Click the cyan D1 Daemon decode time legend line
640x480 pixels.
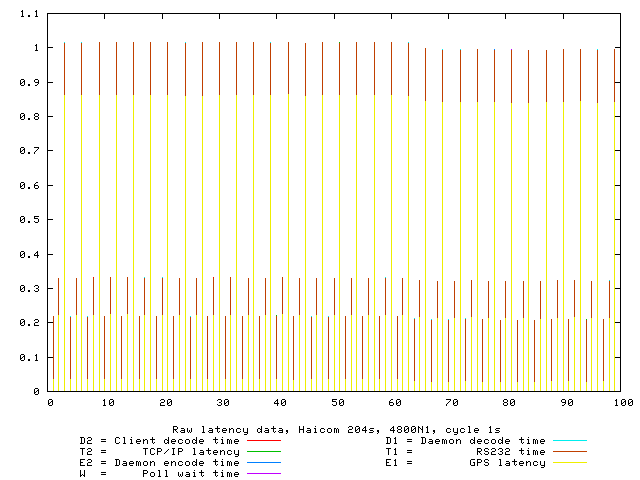[569, 440]
